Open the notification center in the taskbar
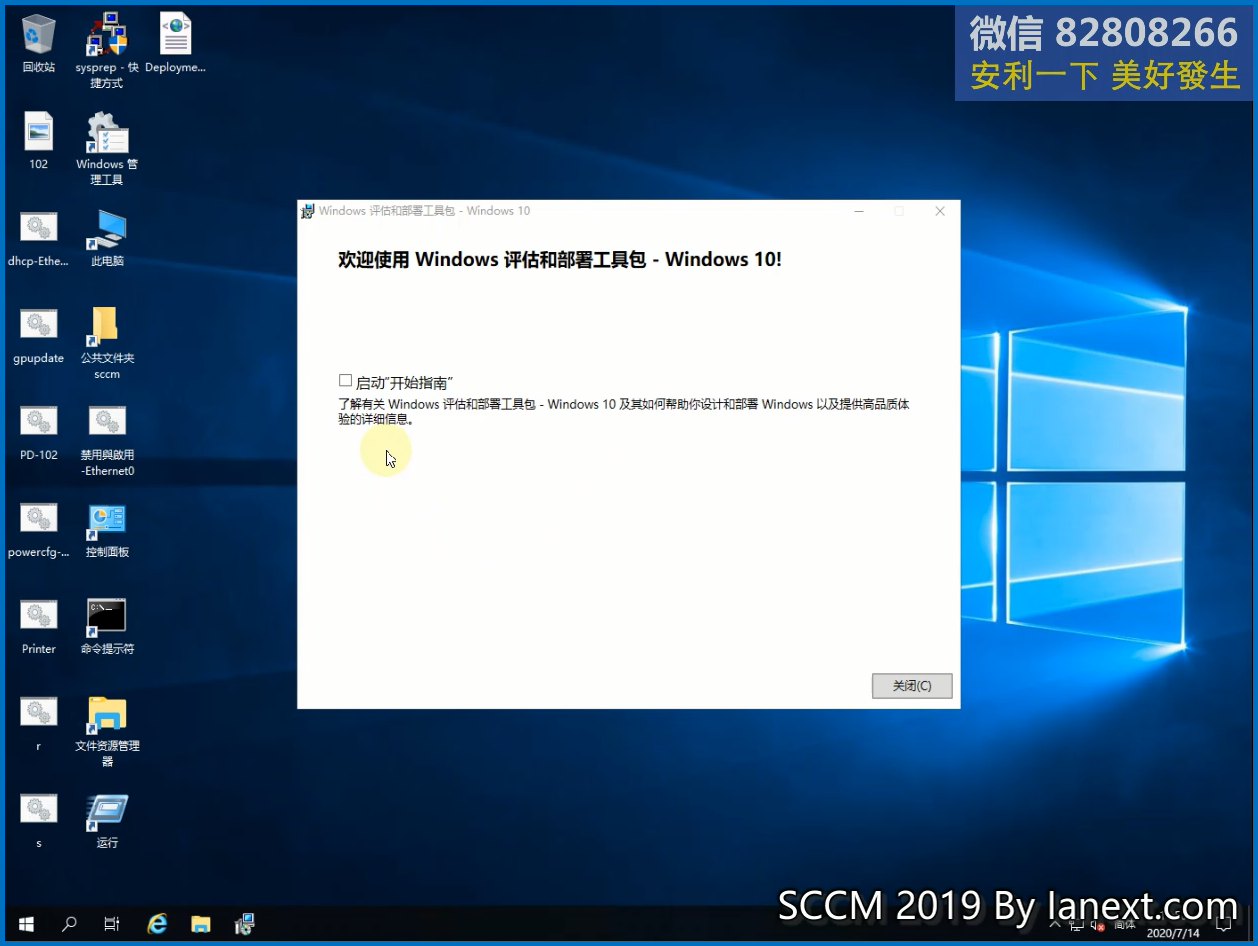 (x=1223, y=924)
